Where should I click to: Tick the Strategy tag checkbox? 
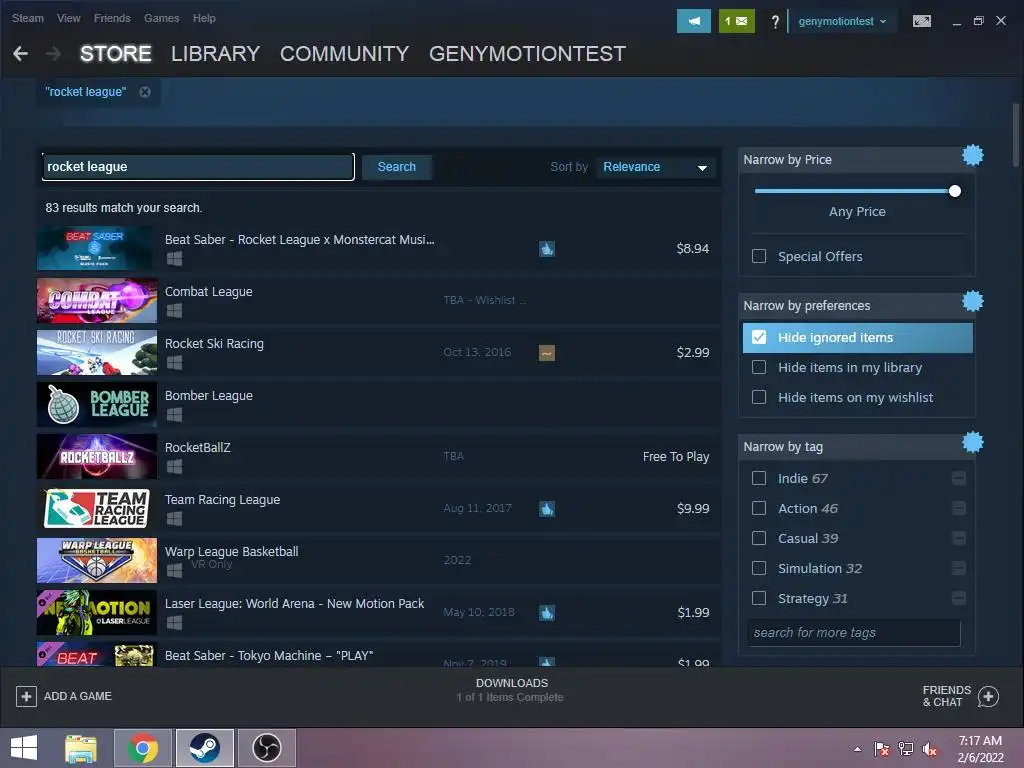pyautogui.click(x=759, y=598)
